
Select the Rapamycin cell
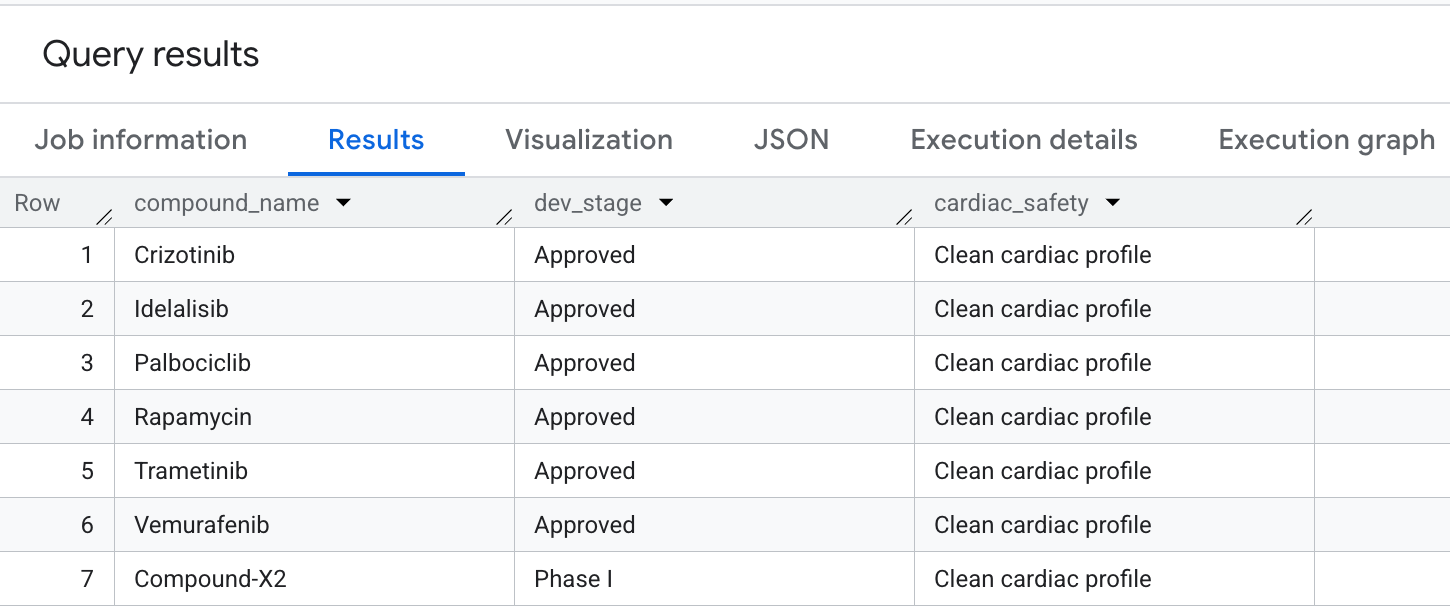[x=315, y=417]
